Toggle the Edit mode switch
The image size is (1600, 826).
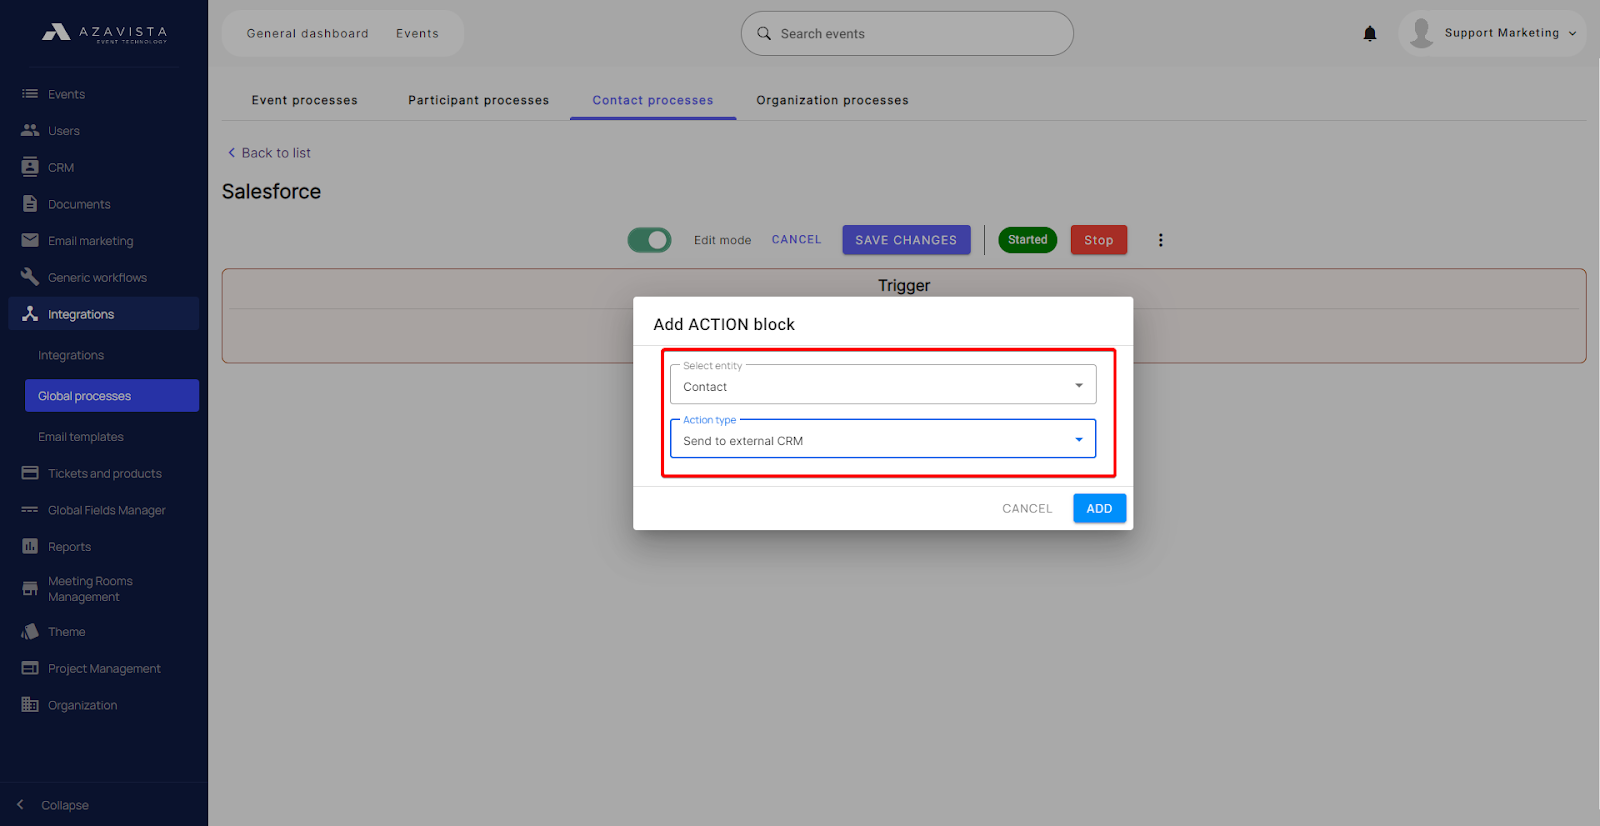pyautogui.click(x=650, y=240)
